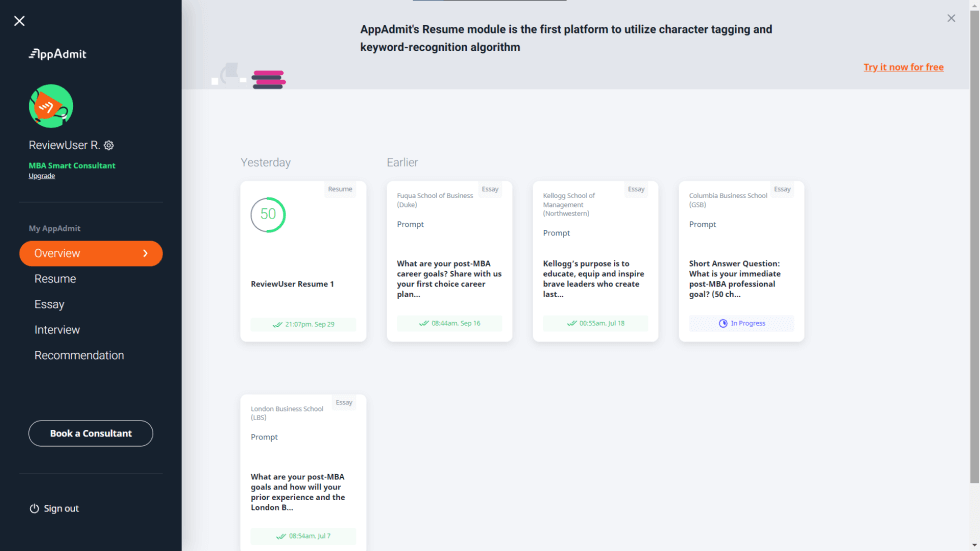Click the Resume tag on first card

pos(340,189)
